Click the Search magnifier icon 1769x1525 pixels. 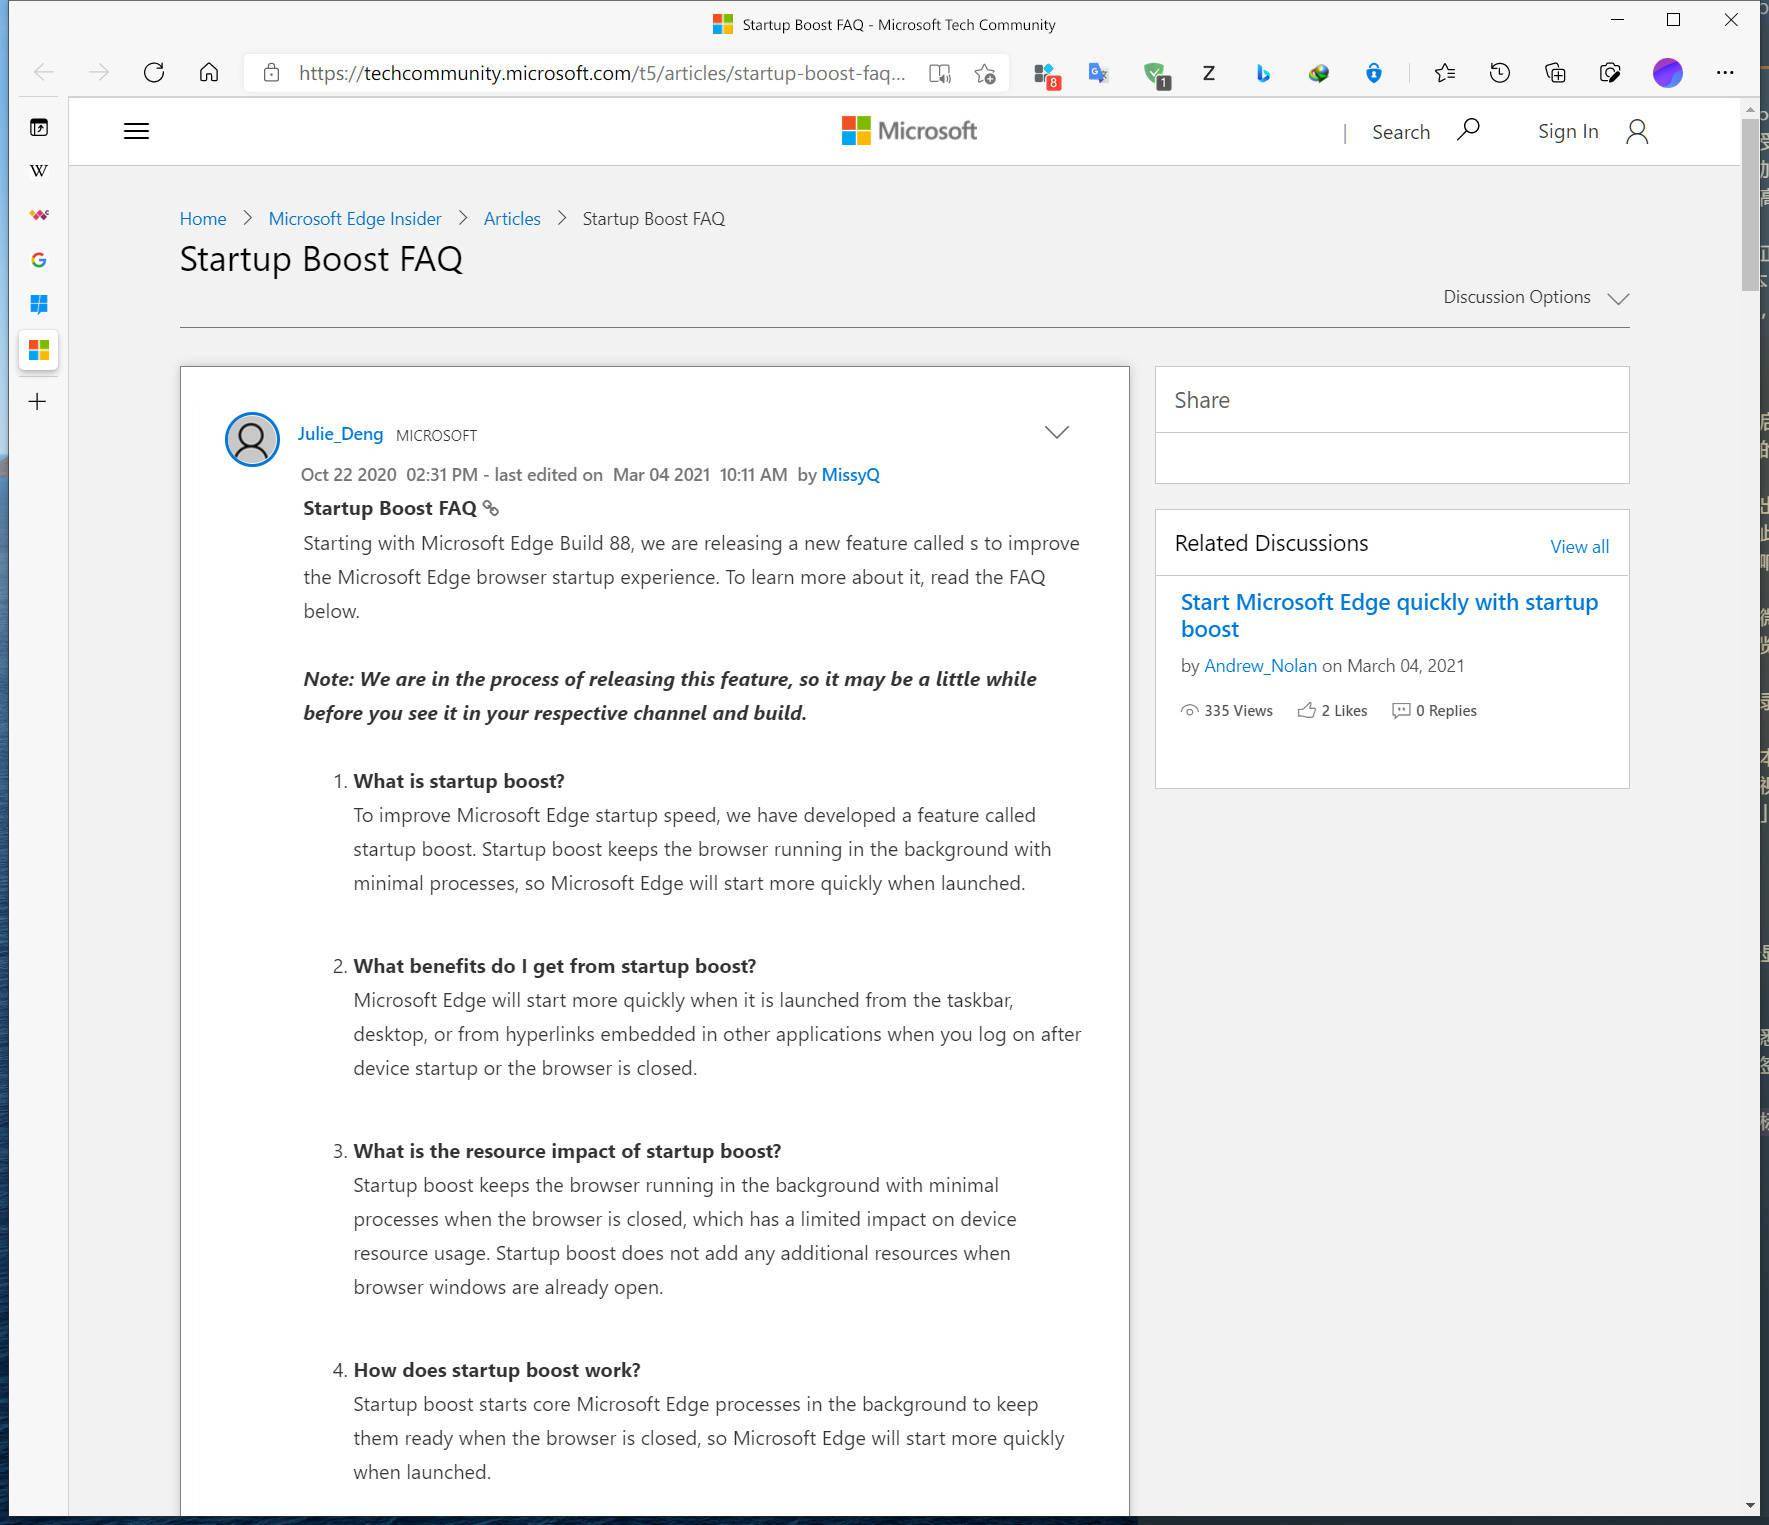(x=1467, y=130)
